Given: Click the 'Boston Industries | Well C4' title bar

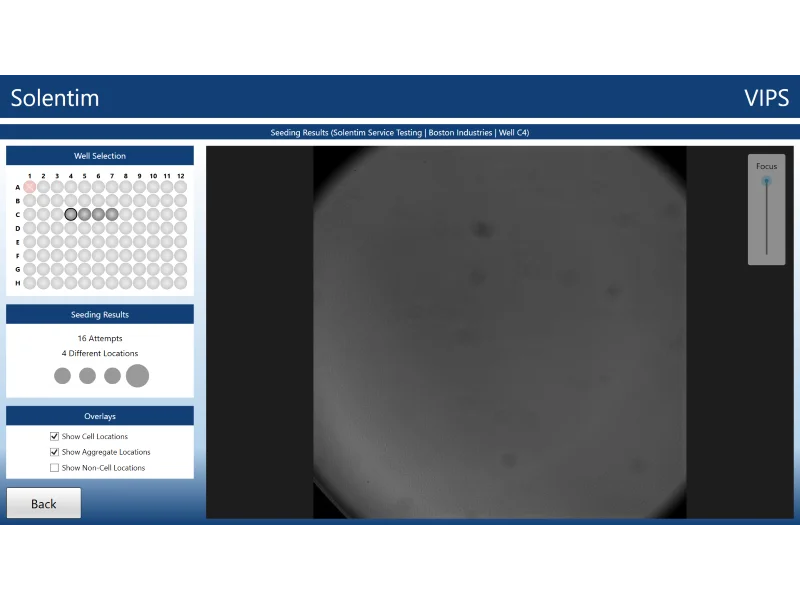Looking at the screenshot, I should [400, 133].
